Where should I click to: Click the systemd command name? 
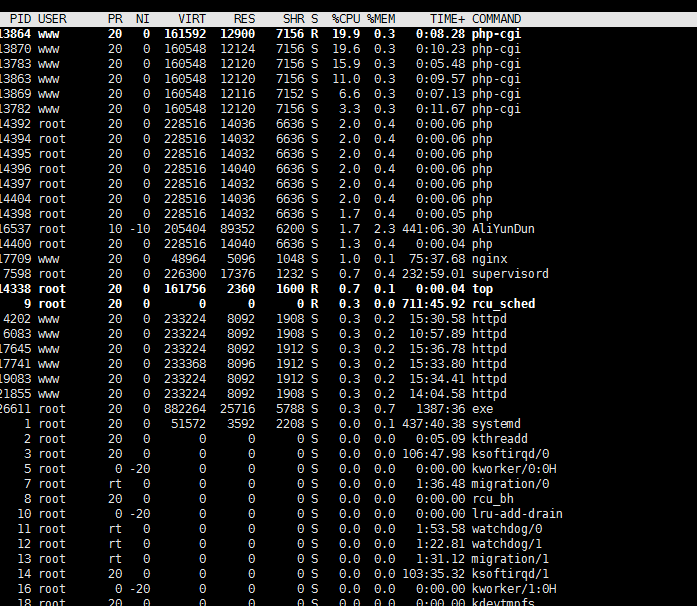coord(496,424)
